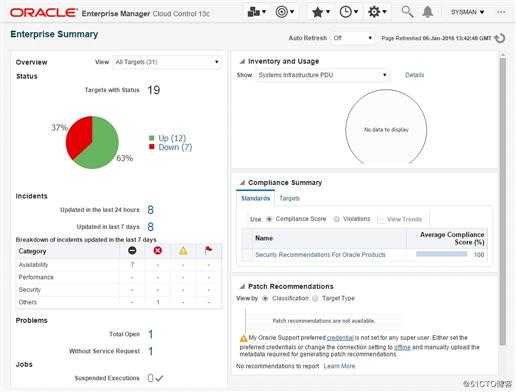Click the Critical red X column icon
The height and width of the screenshot is (392, 516).
click(158, 250)
